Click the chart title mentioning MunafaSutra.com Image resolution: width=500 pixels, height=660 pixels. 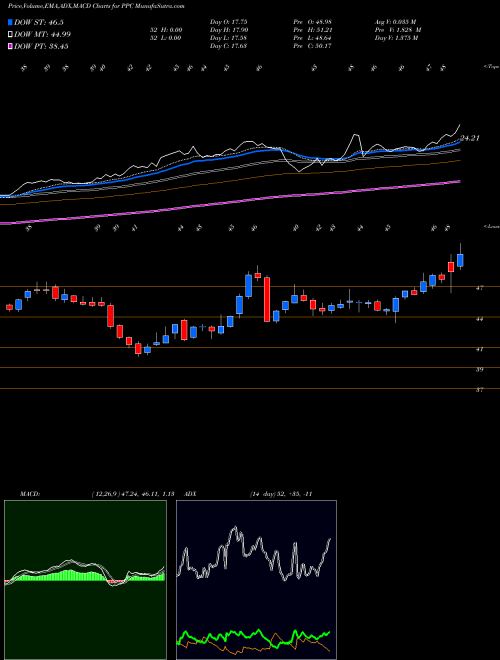[96, 6]
